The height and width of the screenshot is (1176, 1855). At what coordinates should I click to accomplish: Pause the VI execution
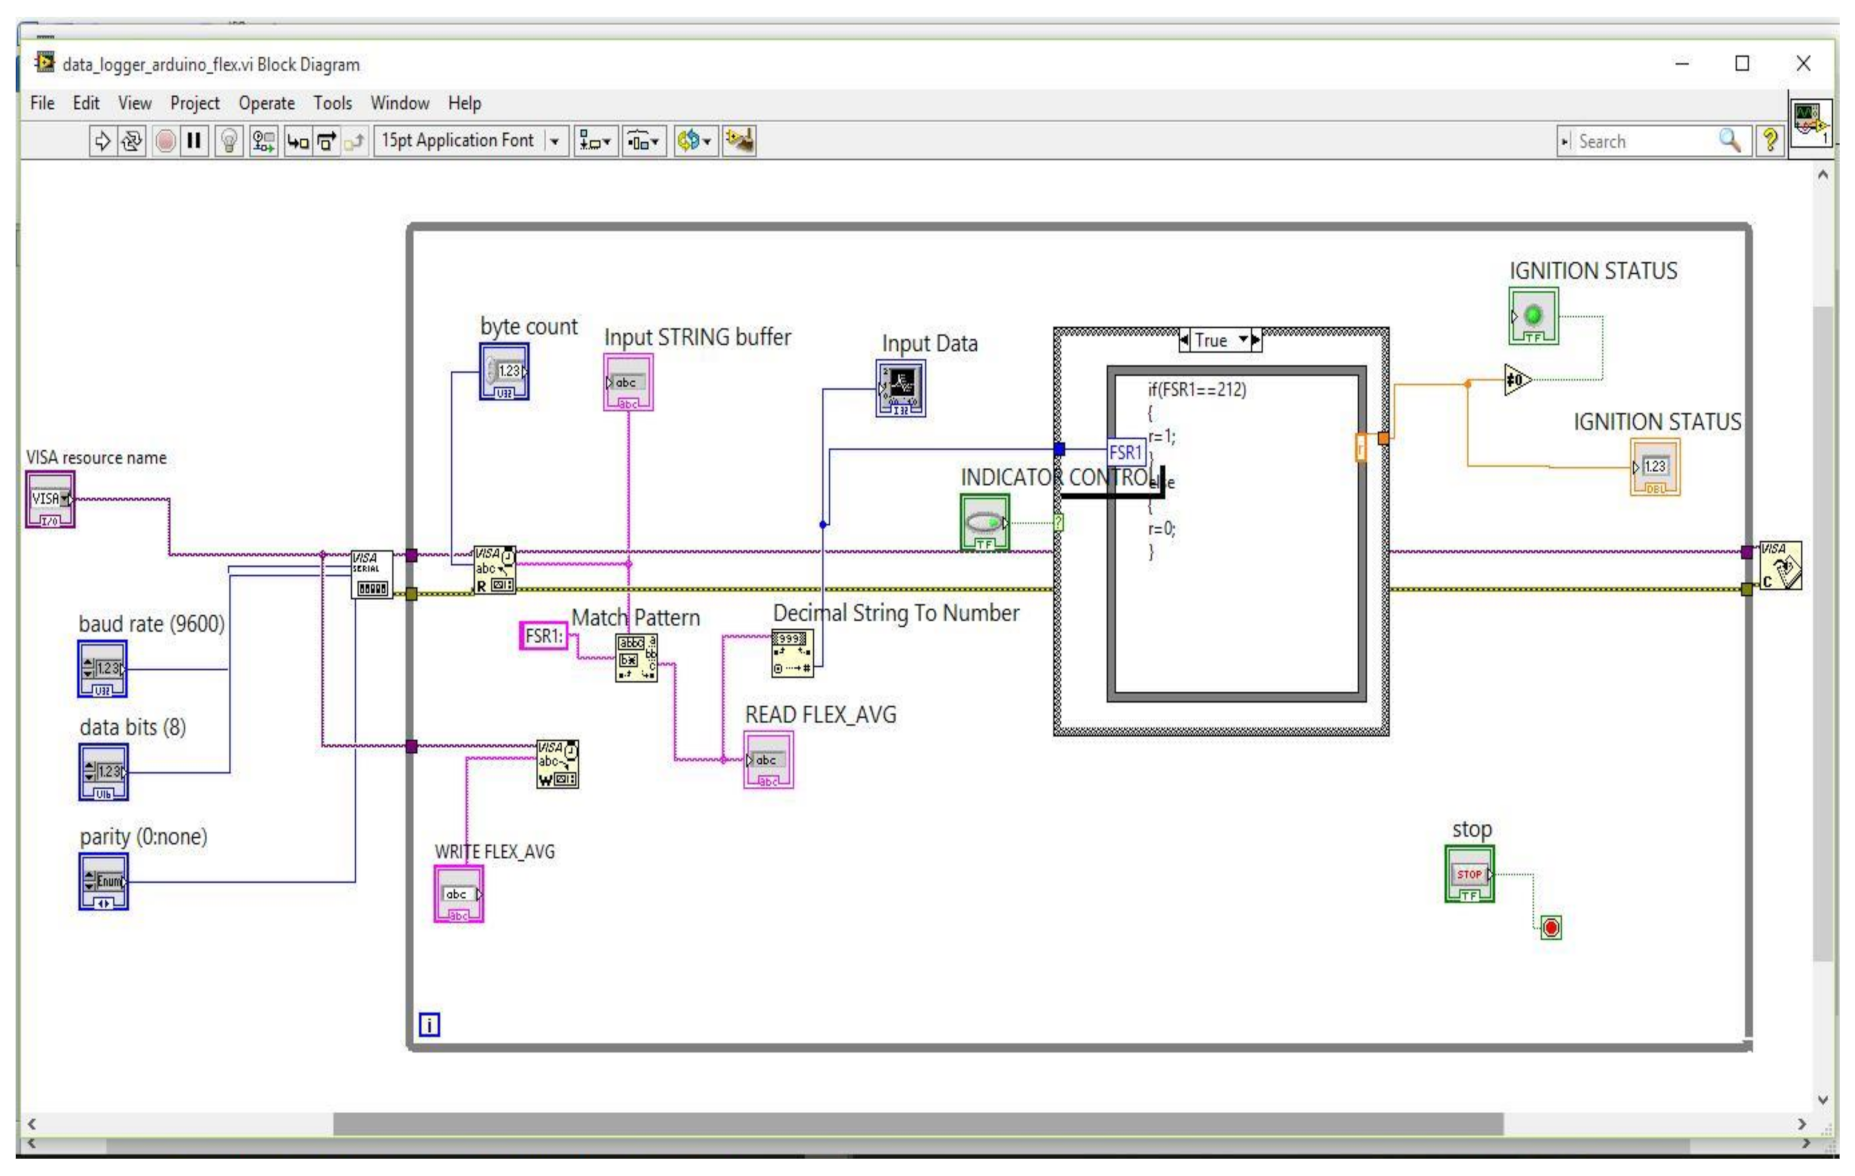click(x=195, y=142)
